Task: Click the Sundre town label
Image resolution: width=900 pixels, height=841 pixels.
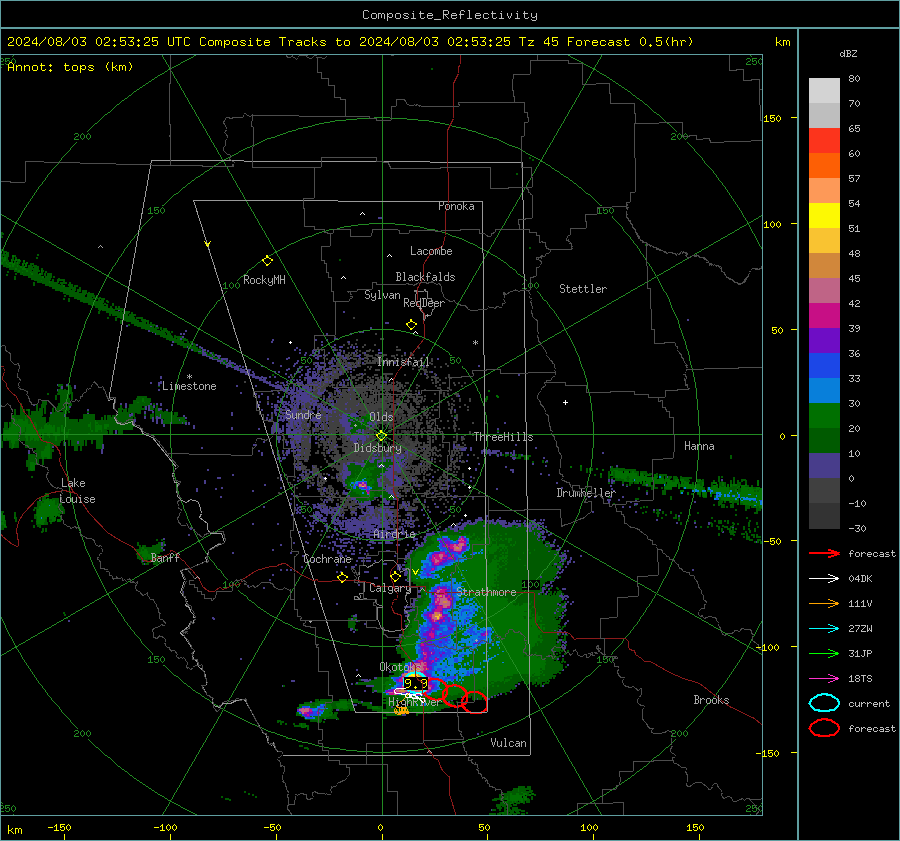Action: click(303, 415)
